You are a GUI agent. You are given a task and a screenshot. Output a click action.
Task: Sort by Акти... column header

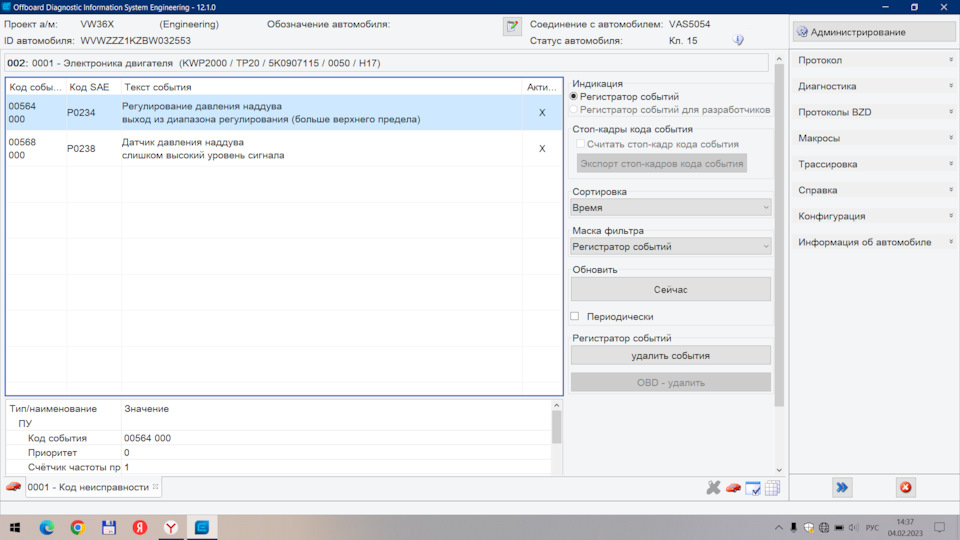542,87
